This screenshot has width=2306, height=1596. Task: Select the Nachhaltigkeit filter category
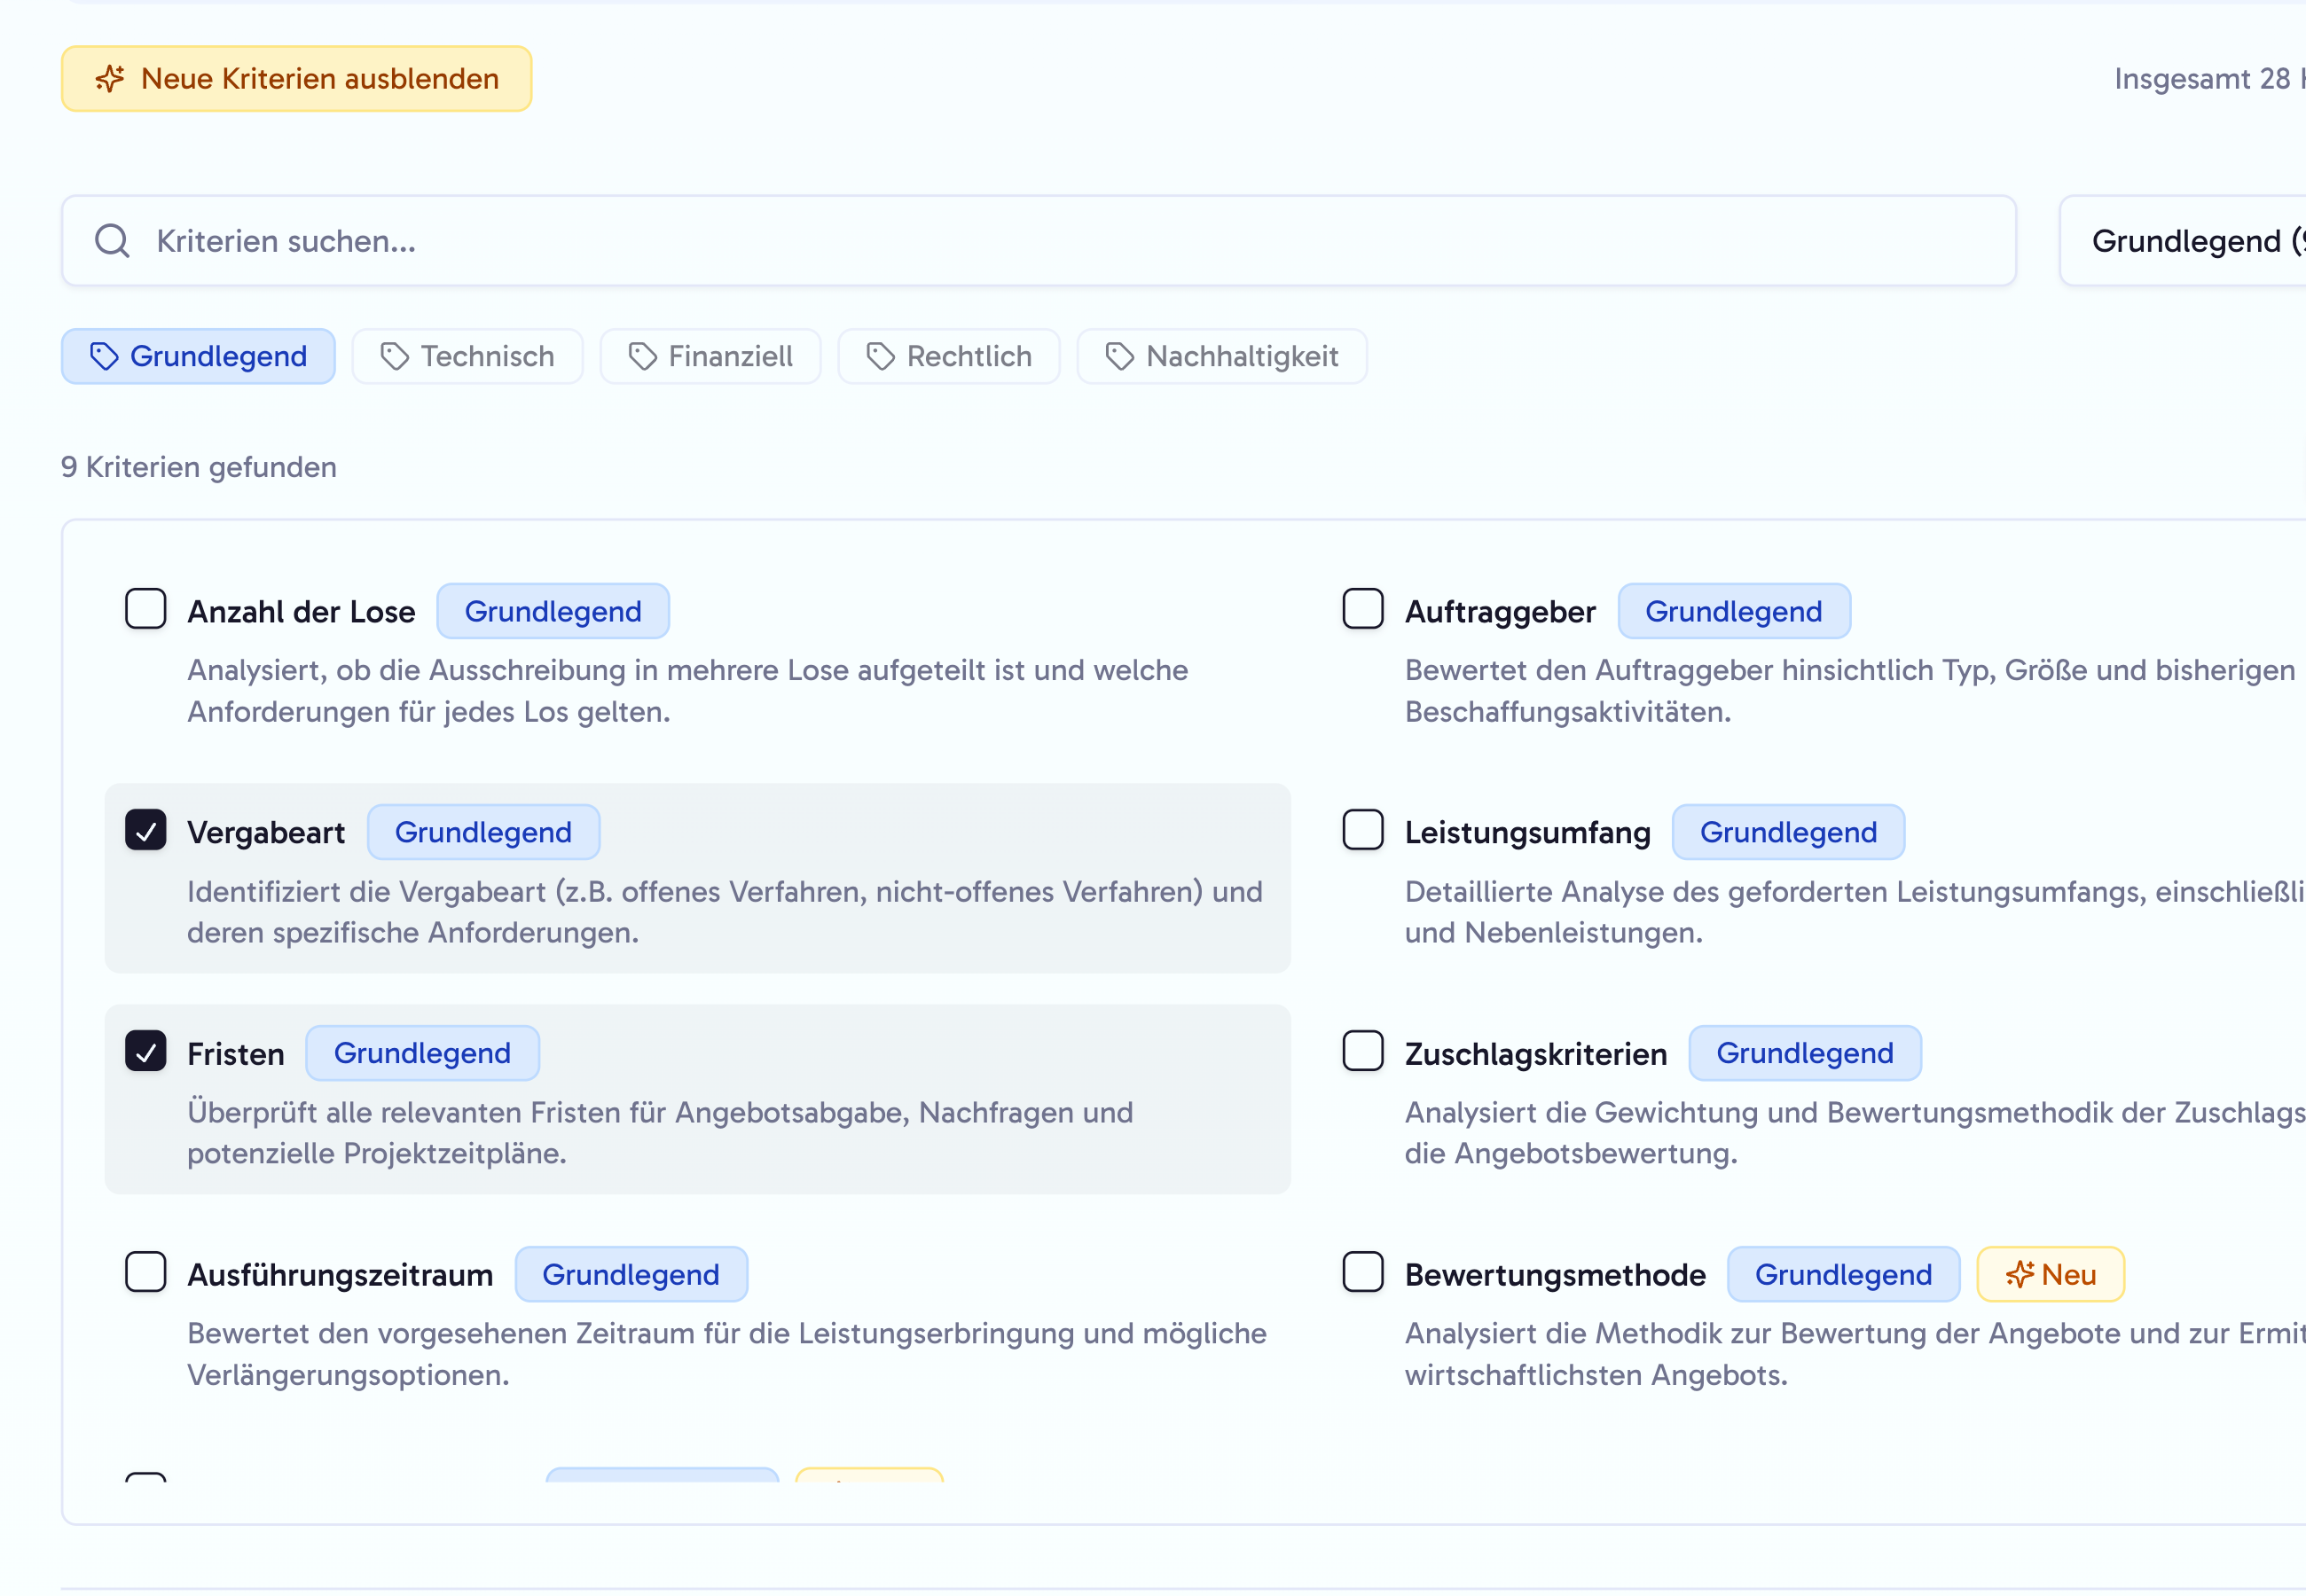(x=1222, y=356)
